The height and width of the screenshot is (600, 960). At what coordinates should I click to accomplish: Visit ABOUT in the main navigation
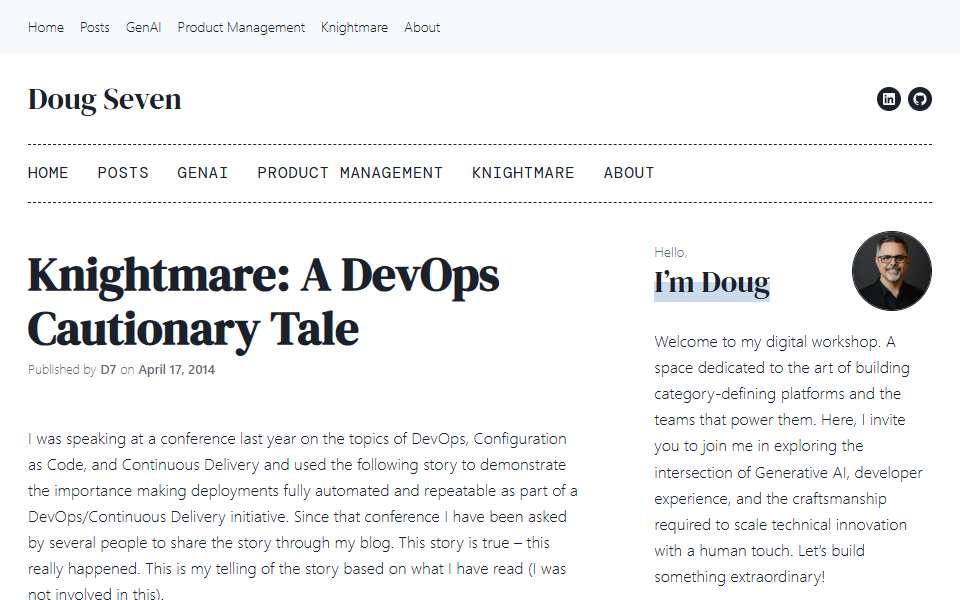pyautogui.click(x=629, y=173)
